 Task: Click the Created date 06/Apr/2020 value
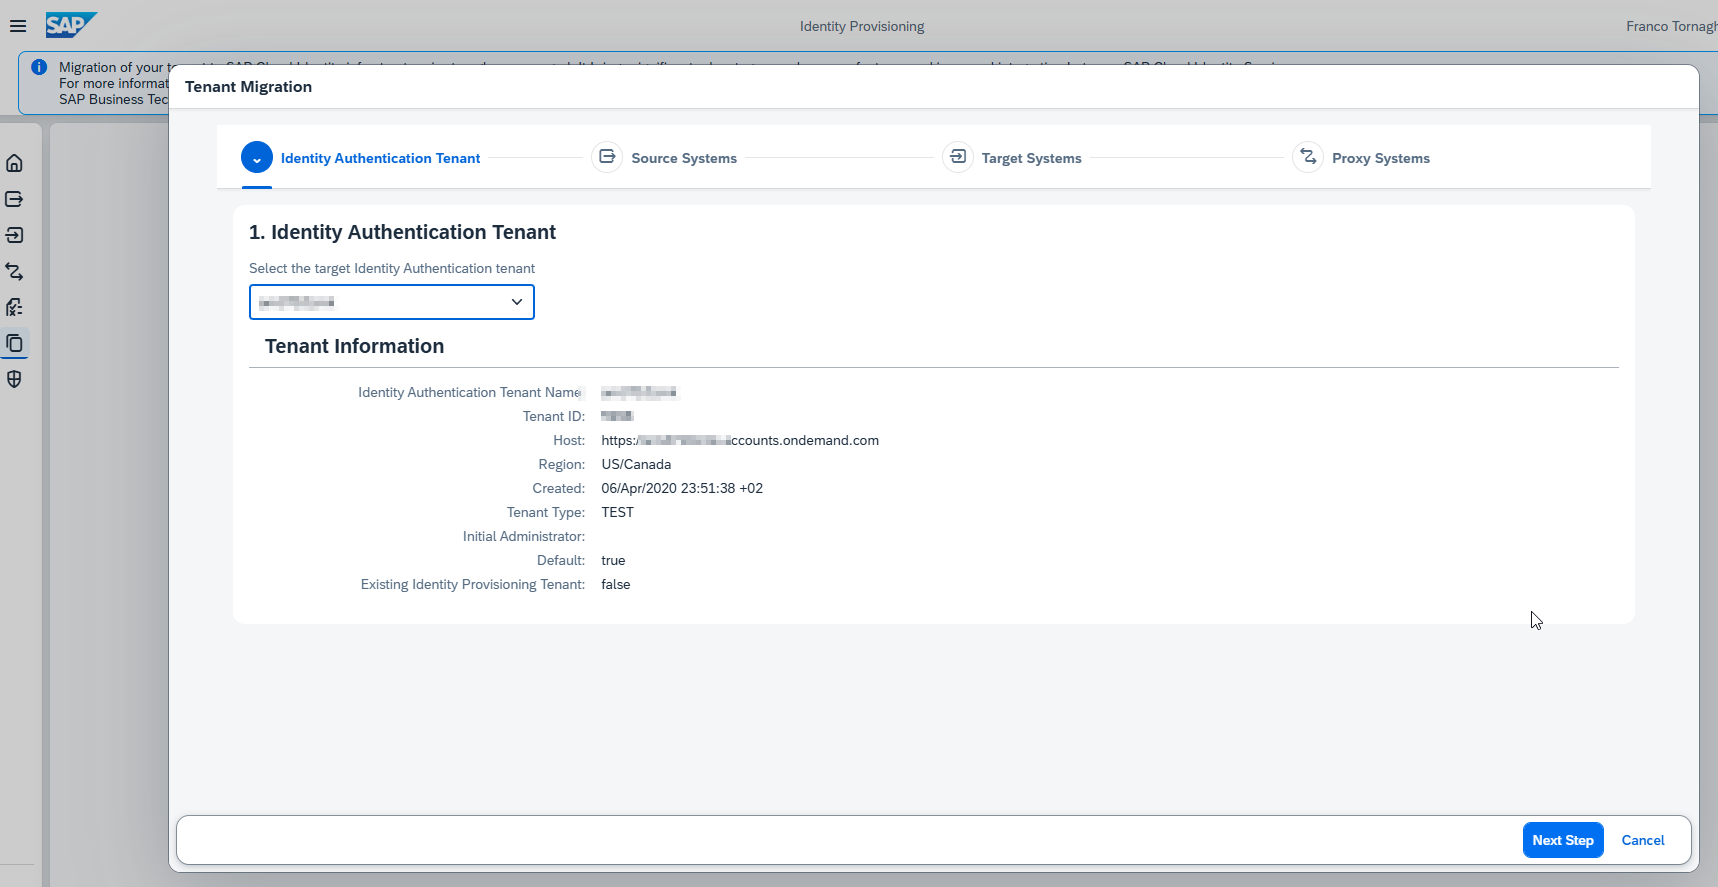[682, 488]
